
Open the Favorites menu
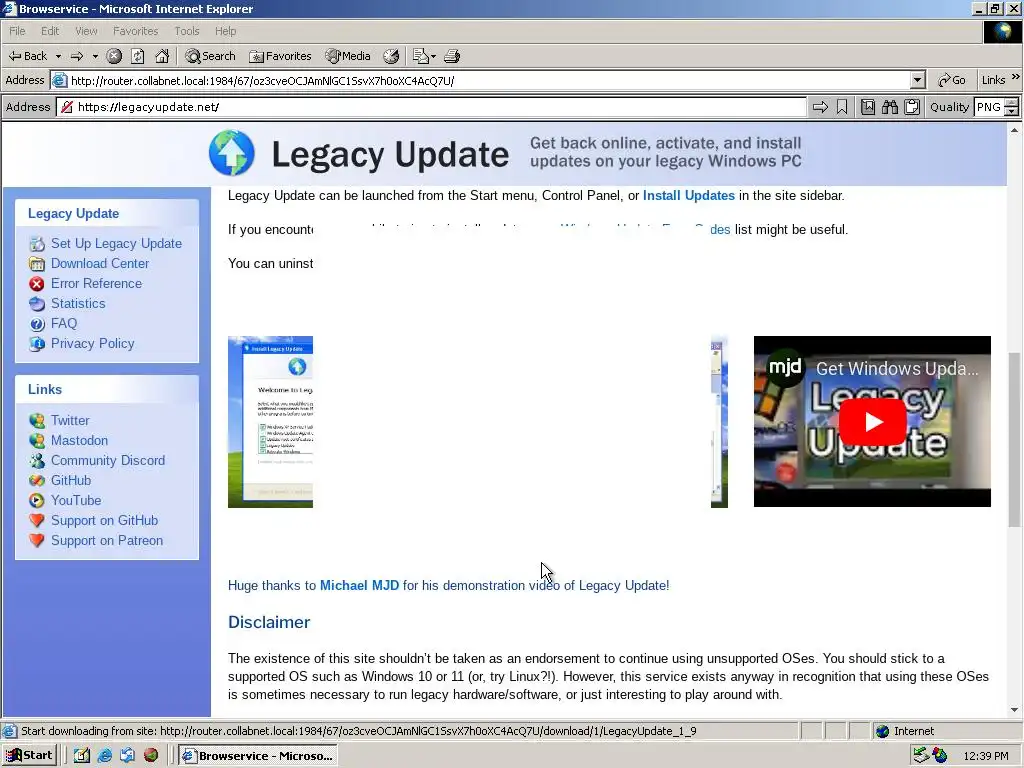click(135, 31)
